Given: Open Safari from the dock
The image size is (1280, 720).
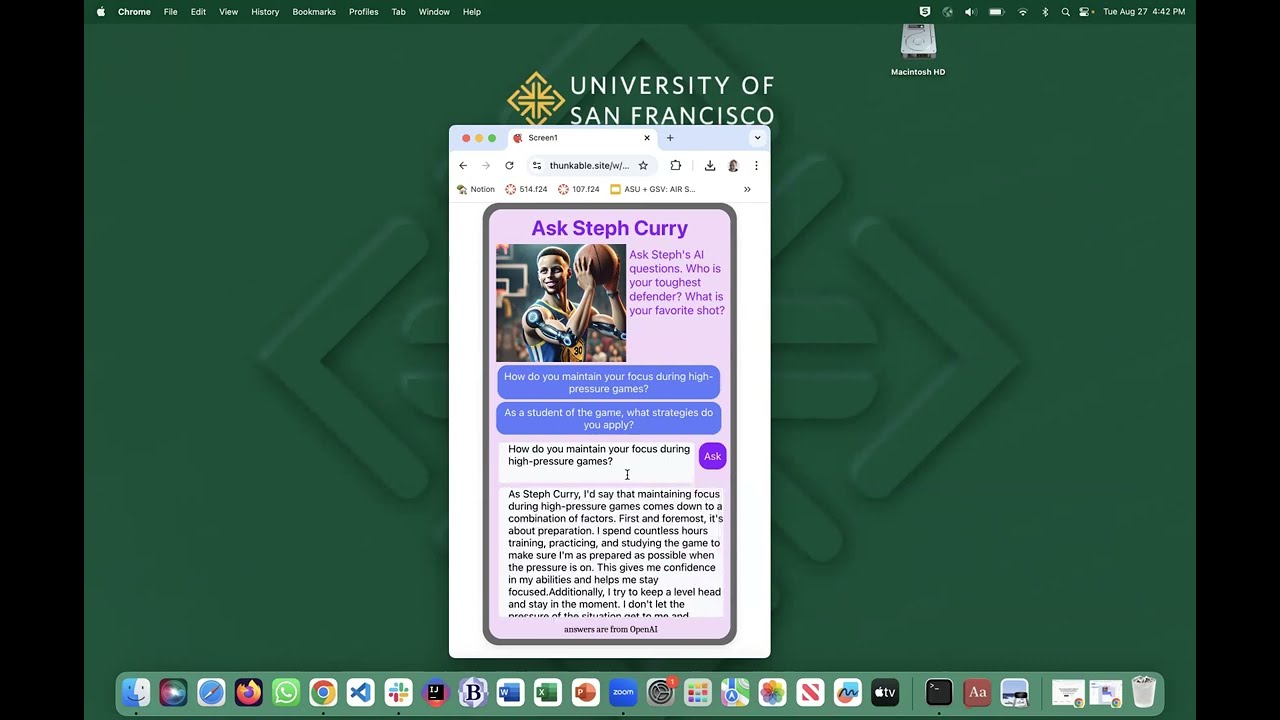Looking at the screenshot, I should click(211, 692).
